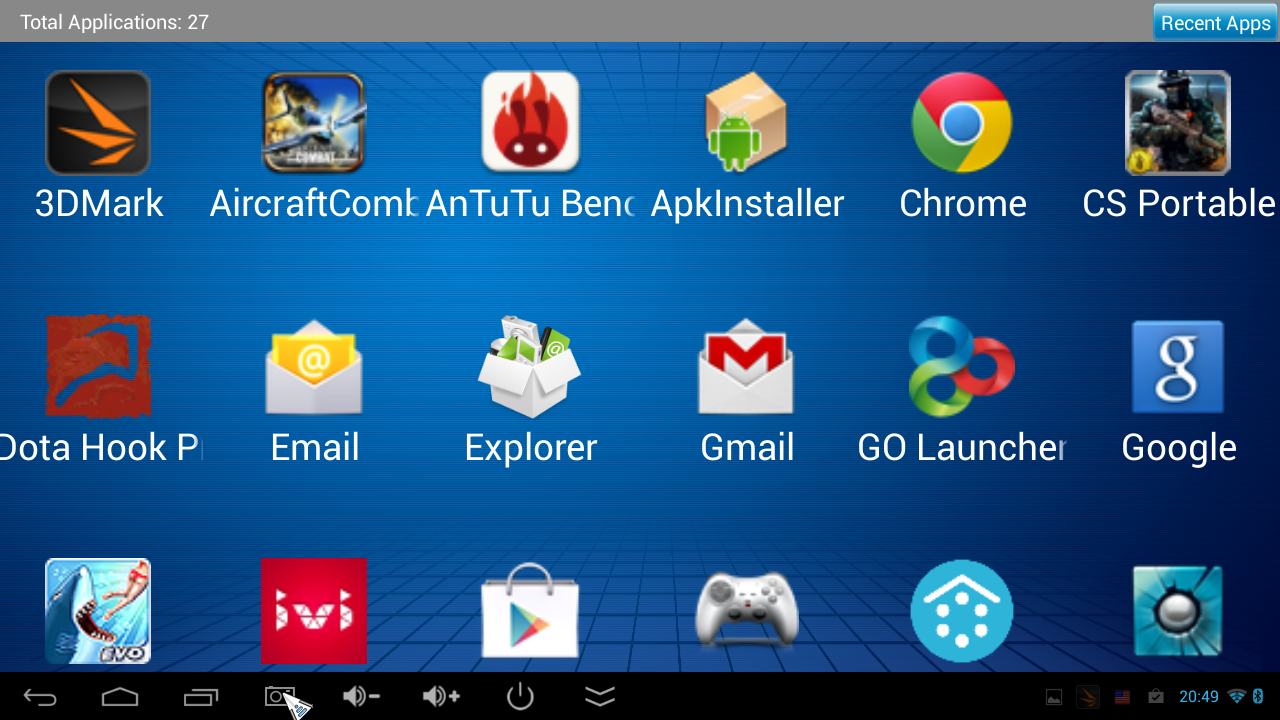Viewport: 1280px width, 720px height.
Task: Tap the Home navigation button
Action: click(120, 696)
